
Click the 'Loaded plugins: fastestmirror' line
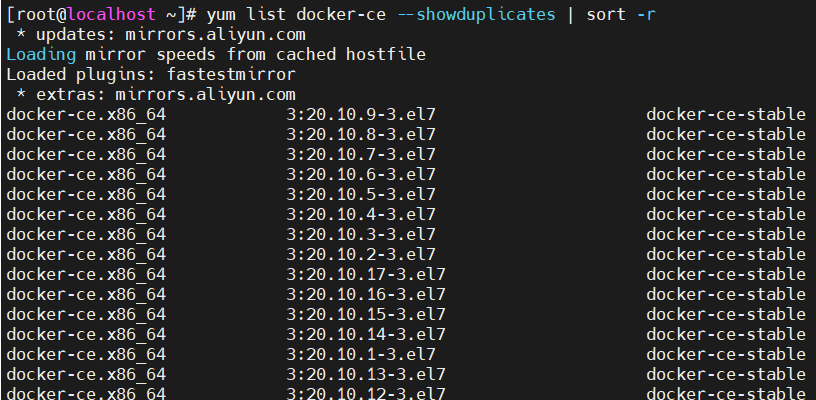point(151,75)
